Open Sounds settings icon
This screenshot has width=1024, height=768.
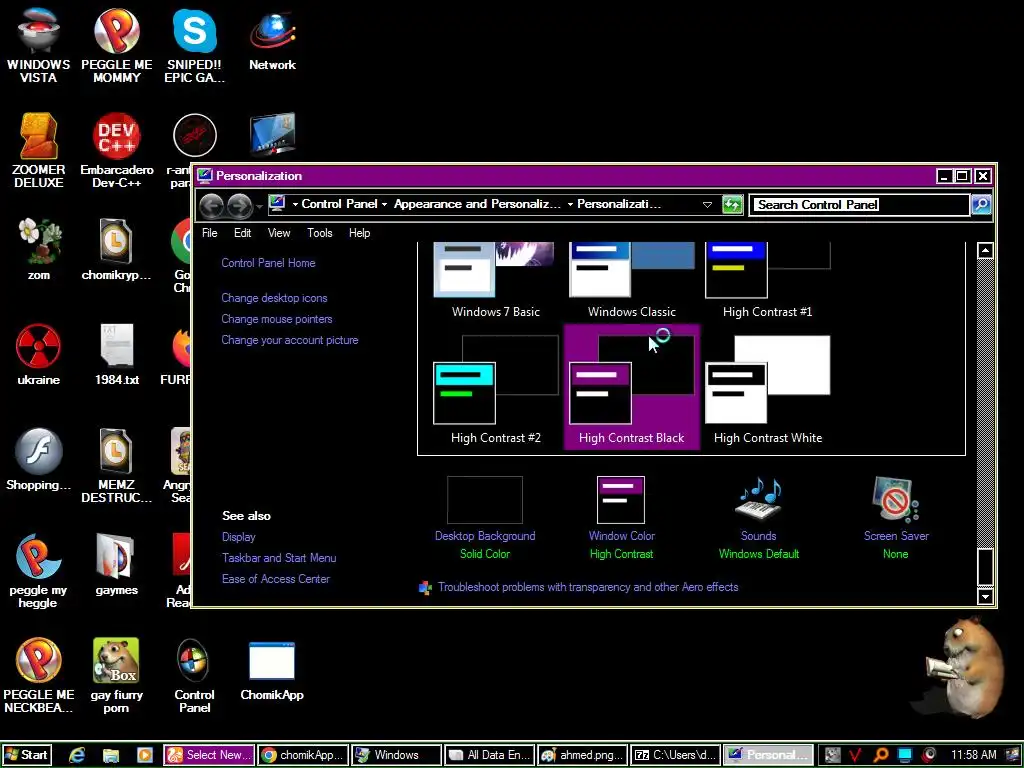(758, 500)
